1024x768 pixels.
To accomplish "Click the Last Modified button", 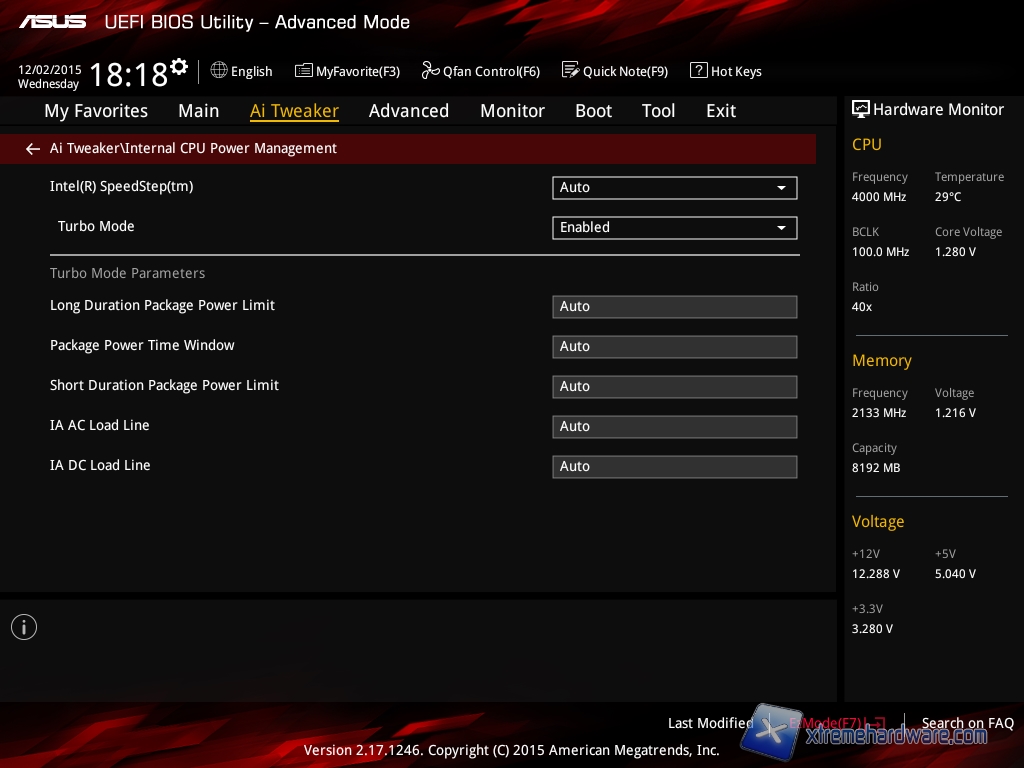I will pos(710,723).
